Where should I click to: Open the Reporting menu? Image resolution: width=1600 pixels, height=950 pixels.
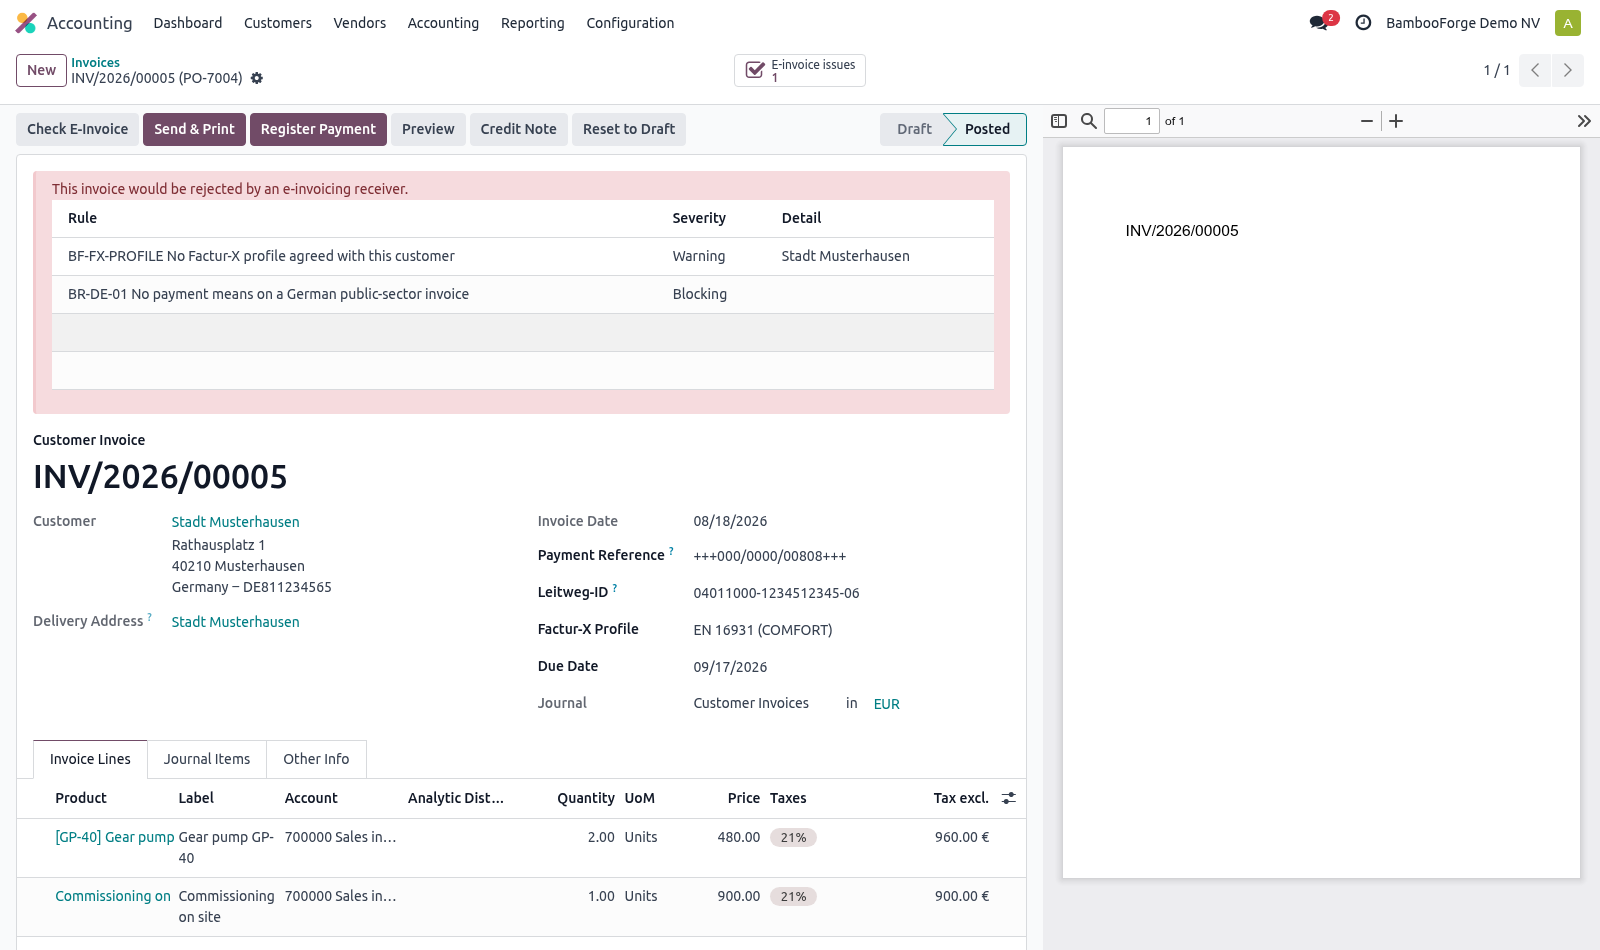tap(533, 23)
